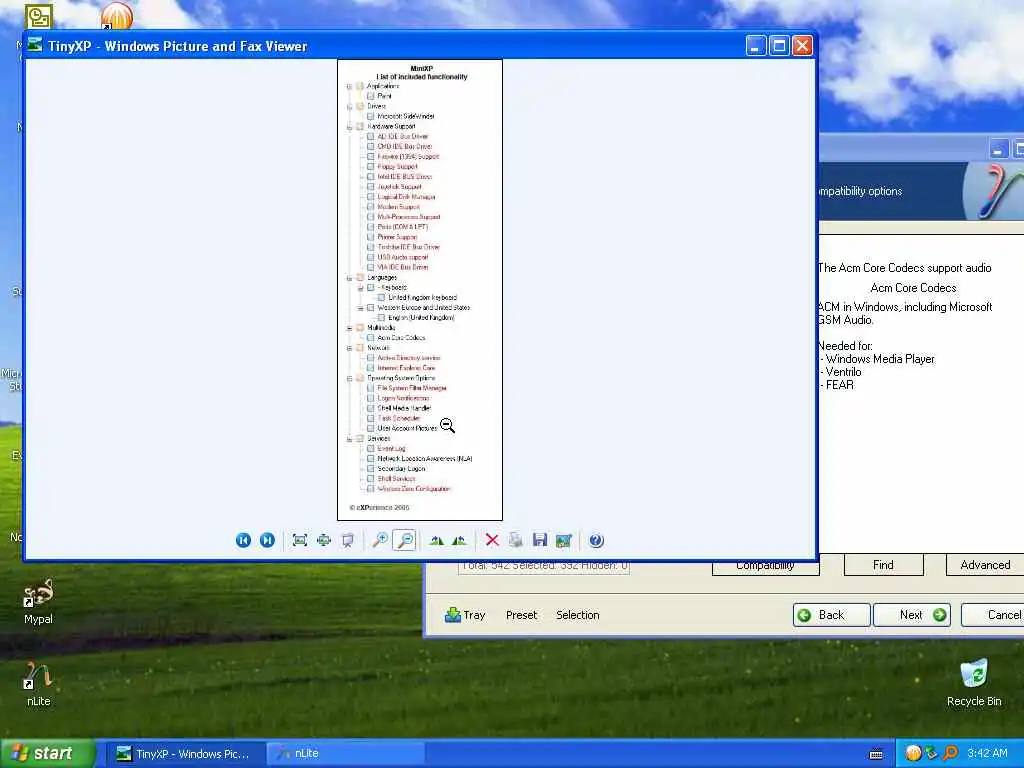Maximize the Picture and Fax Viewer window

[x=779, y=46]
